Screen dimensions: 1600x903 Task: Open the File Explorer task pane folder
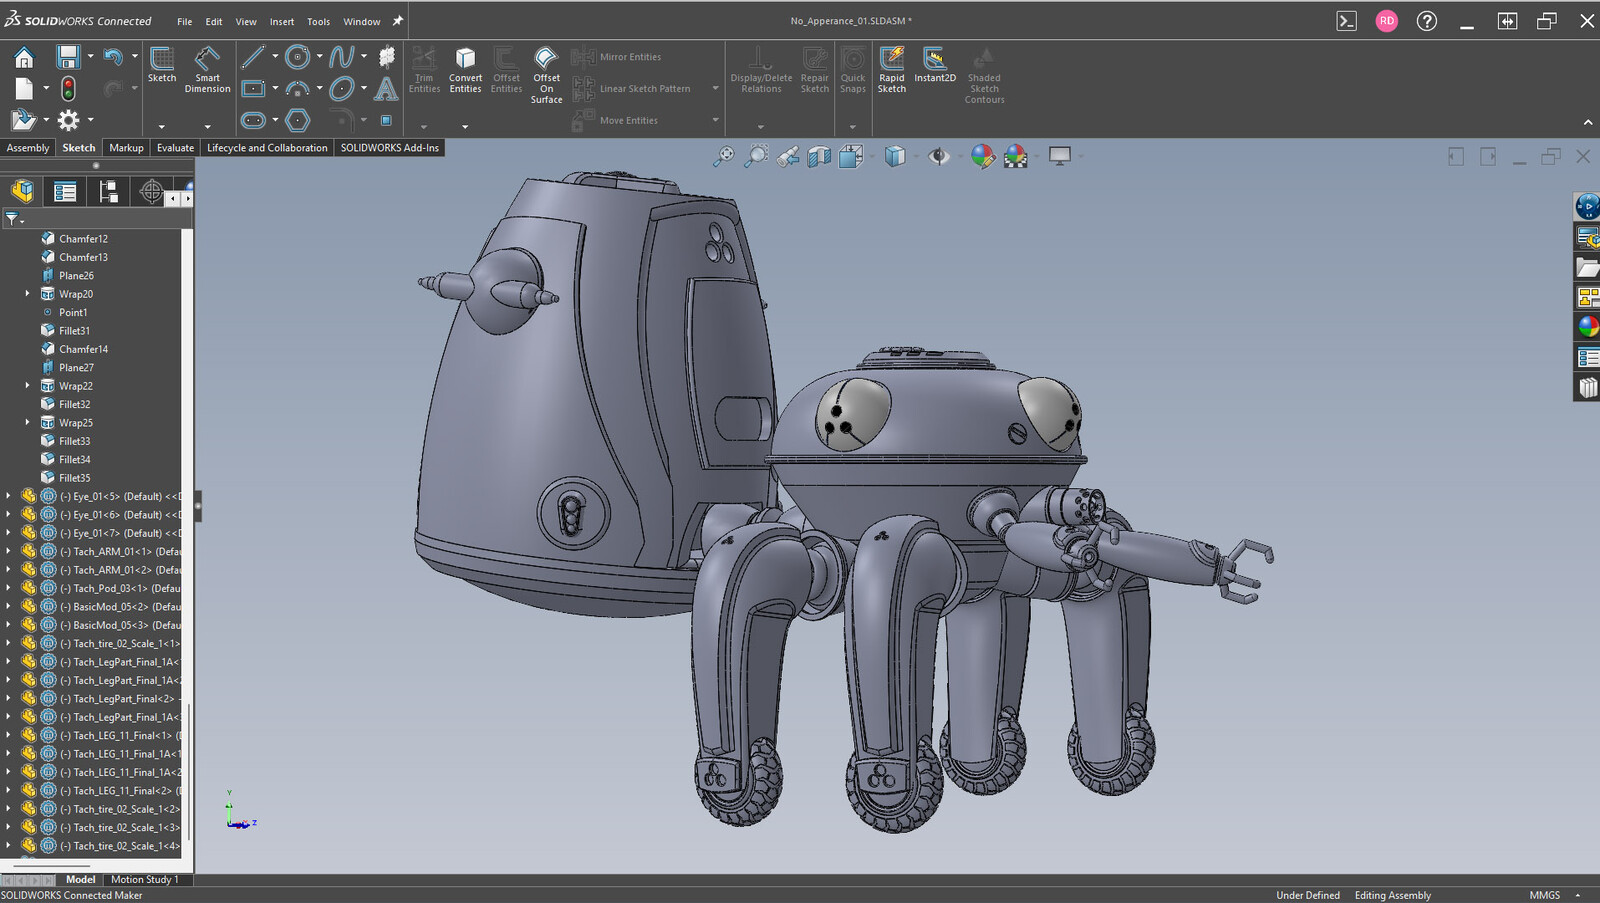coord(1587,266)
